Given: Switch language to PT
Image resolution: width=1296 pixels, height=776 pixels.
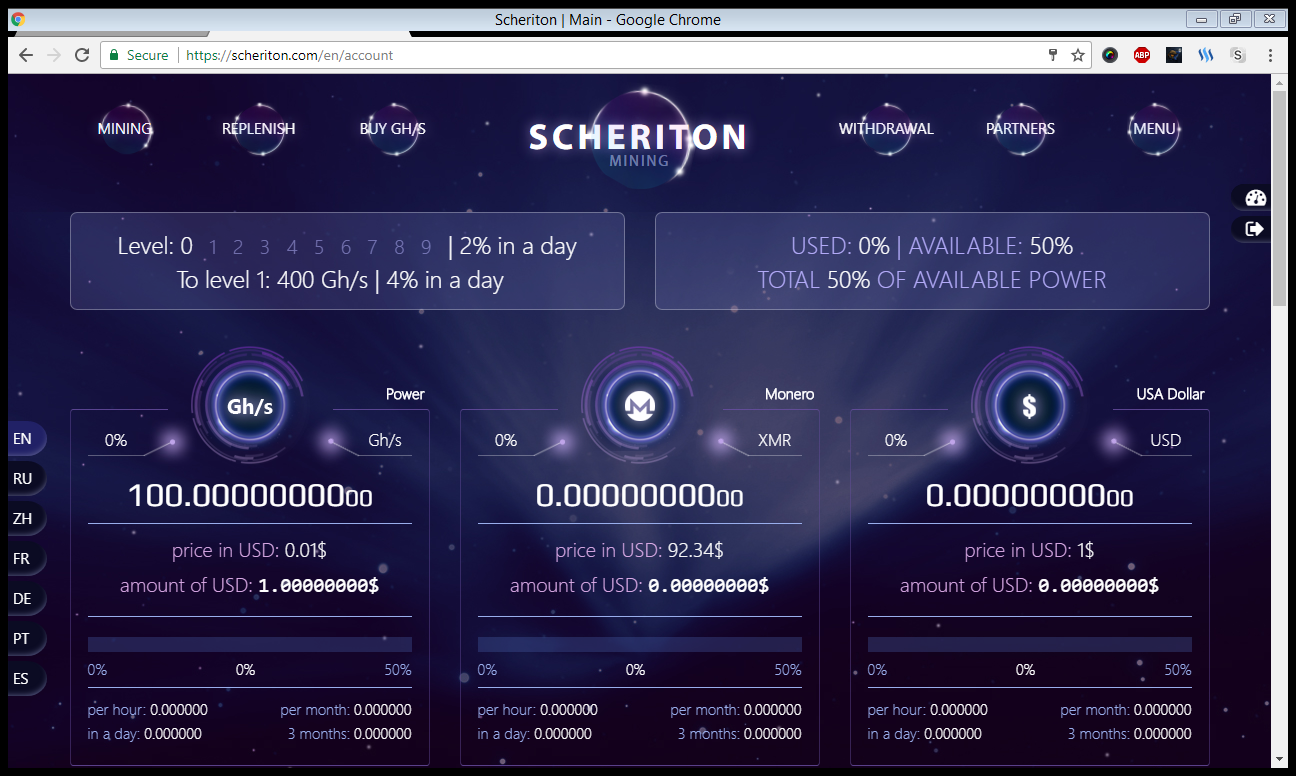Looking at the screenshot, I should click(x=24, y=638).
